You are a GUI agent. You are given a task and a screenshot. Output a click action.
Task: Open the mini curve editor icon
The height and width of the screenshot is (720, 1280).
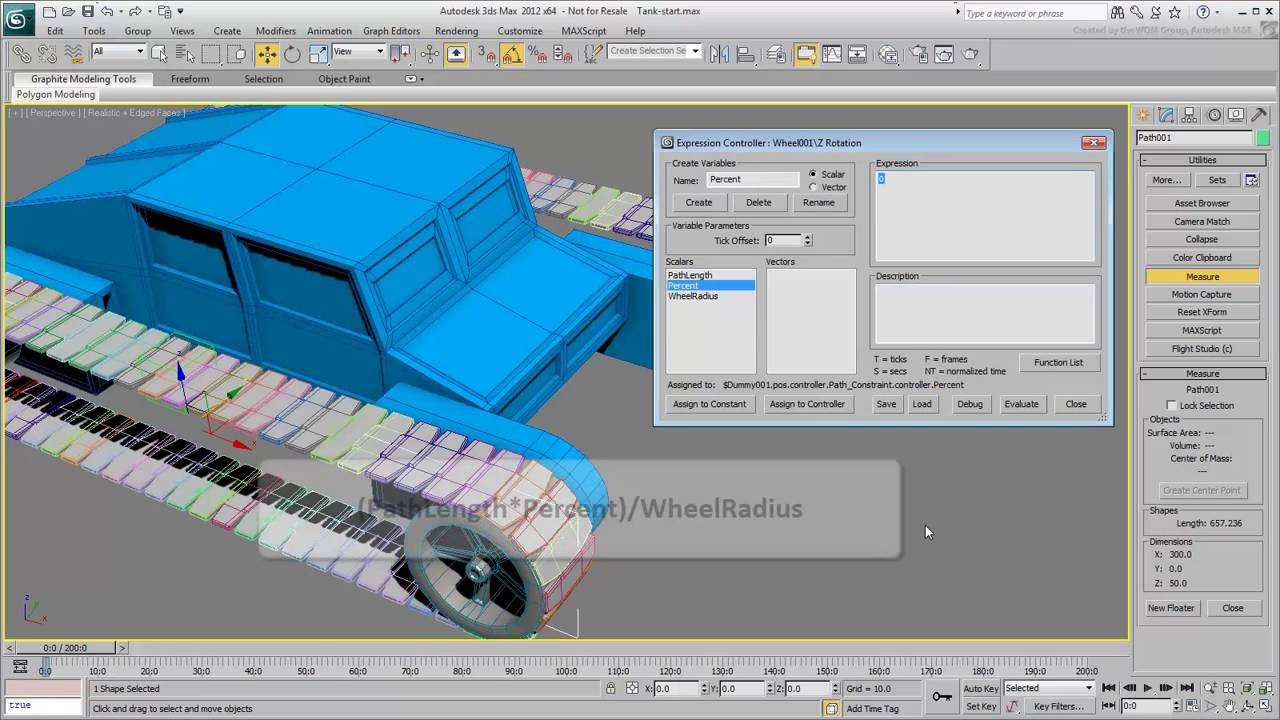click(19, 668)
